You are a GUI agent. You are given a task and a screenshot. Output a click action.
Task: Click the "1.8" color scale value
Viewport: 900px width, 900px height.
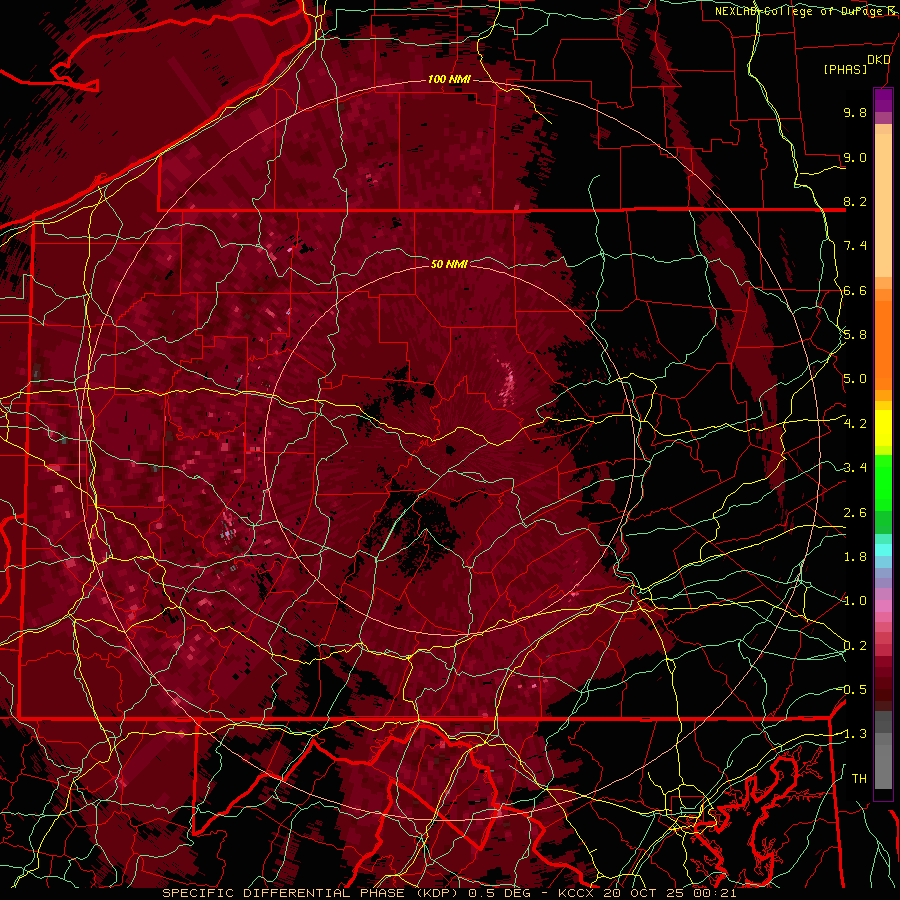tap(855, 557)
